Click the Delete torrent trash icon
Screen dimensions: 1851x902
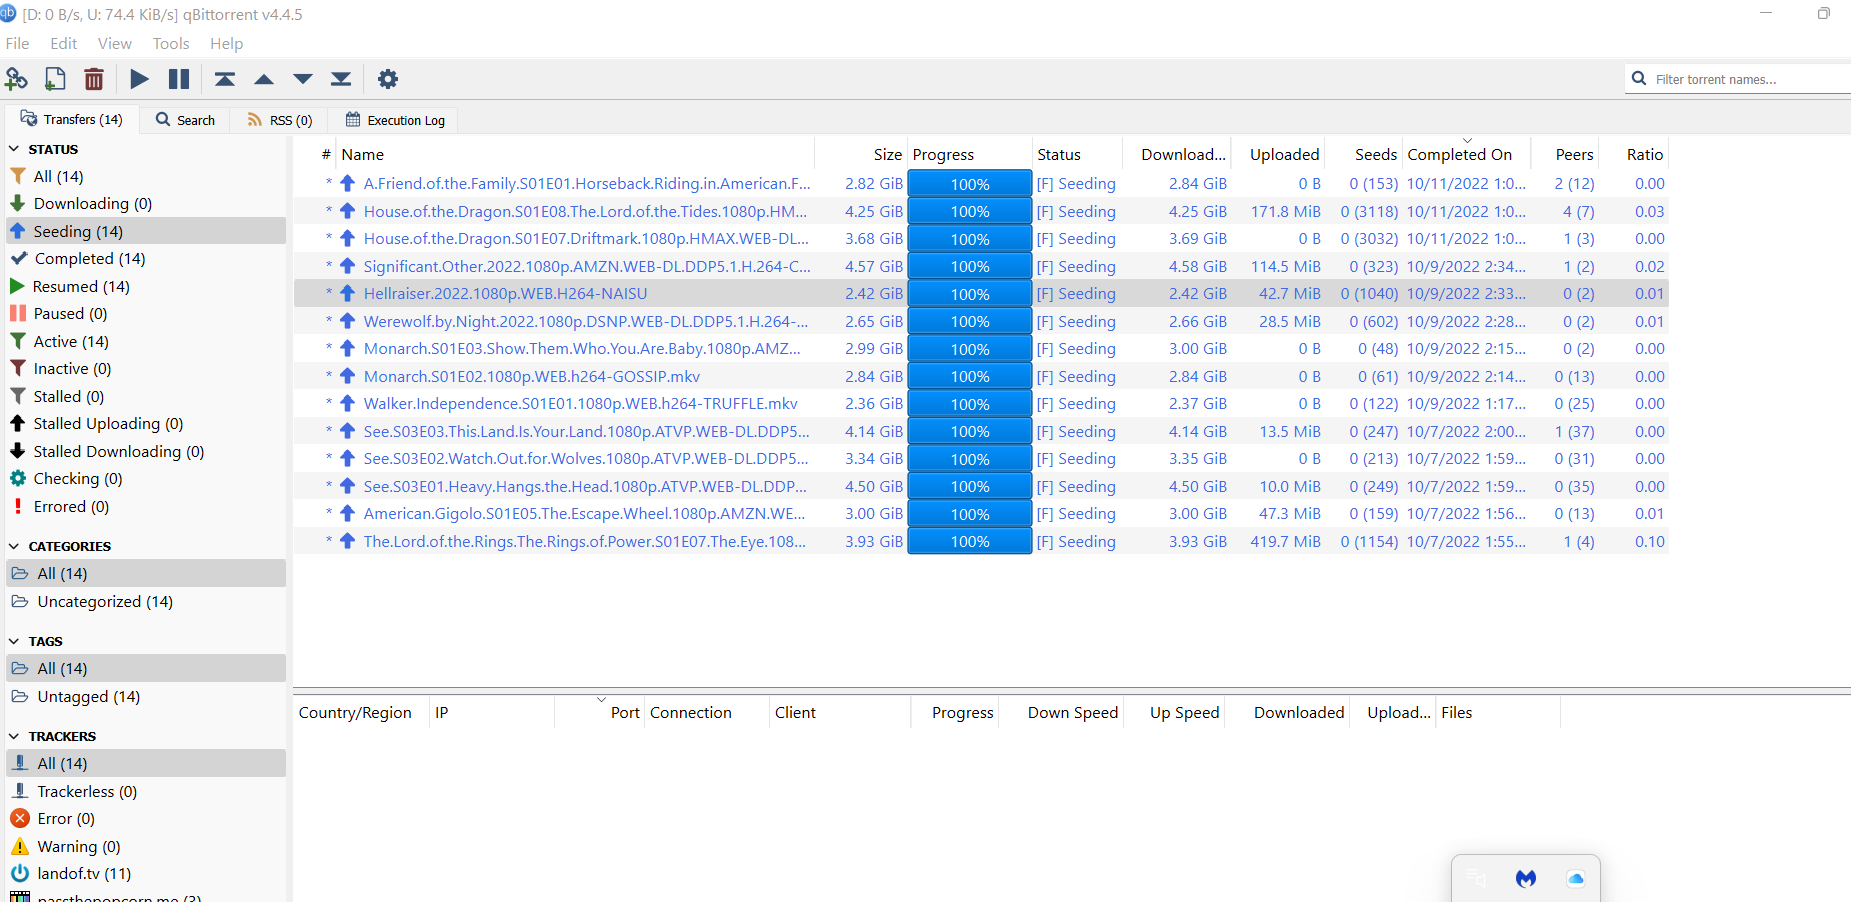[94, 79]
